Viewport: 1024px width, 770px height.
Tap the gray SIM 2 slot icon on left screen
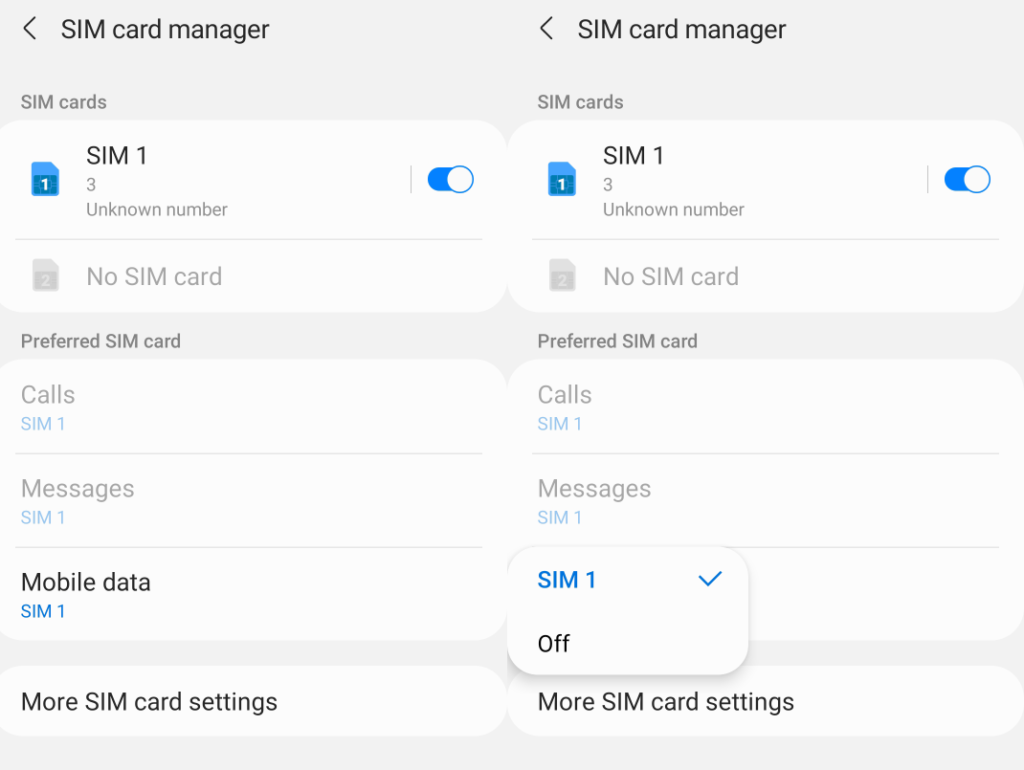45,275
